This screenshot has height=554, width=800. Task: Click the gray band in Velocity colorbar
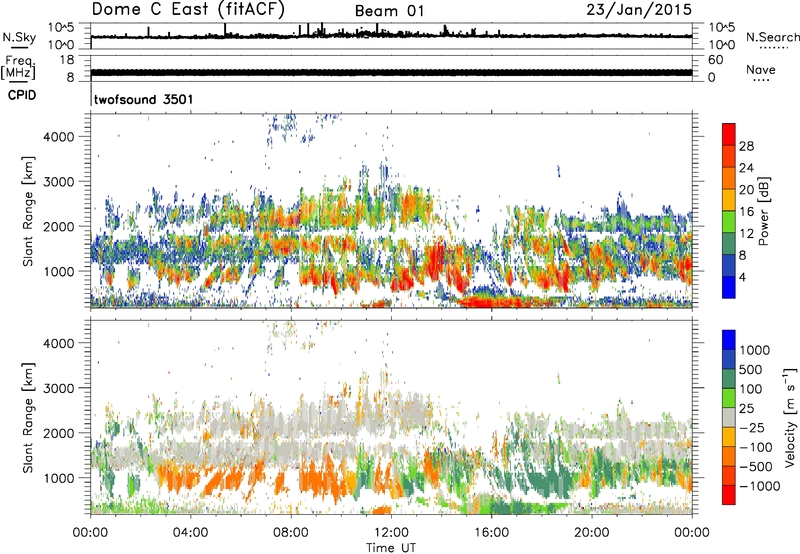tap(729, 417)
